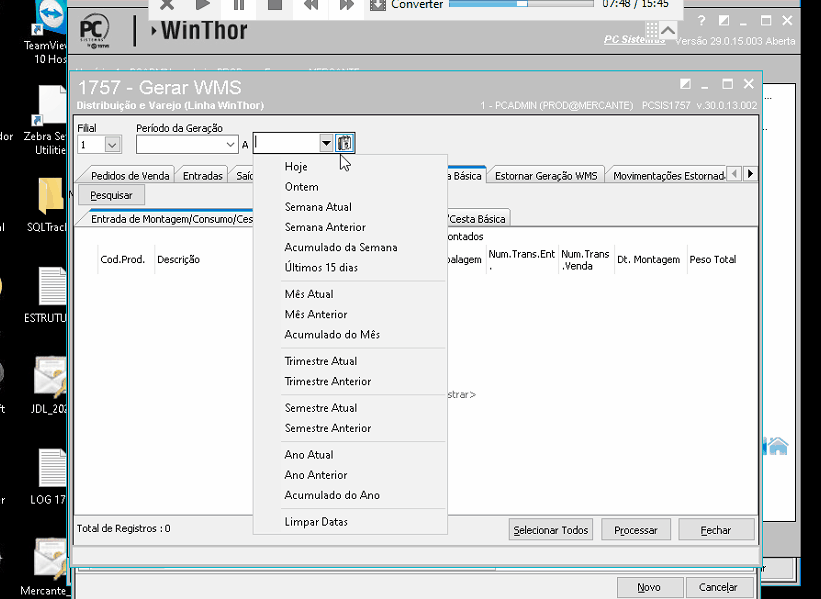Image resolution: width=821 pixels, height=599 pixels.
Task: Click the grid dots icon in WinThor header
Action: point(651,29)
